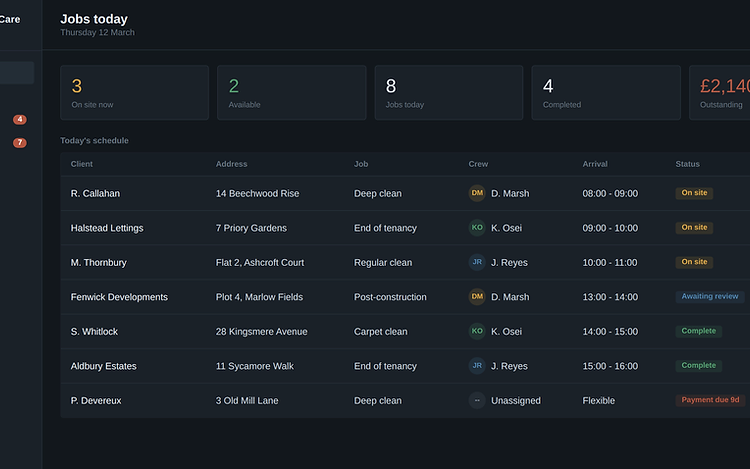Click address Flat 2, Ashcroft Court
Screen dimensions: 750x469
(x=260, y=262)
